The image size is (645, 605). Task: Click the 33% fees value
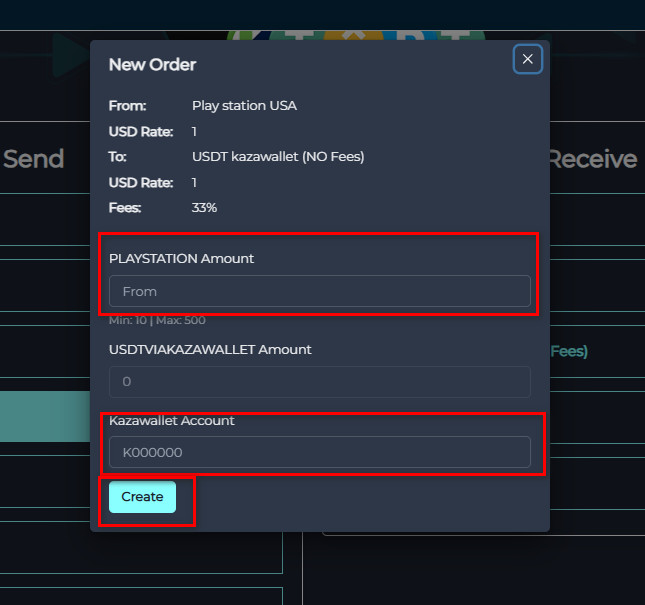204,208
